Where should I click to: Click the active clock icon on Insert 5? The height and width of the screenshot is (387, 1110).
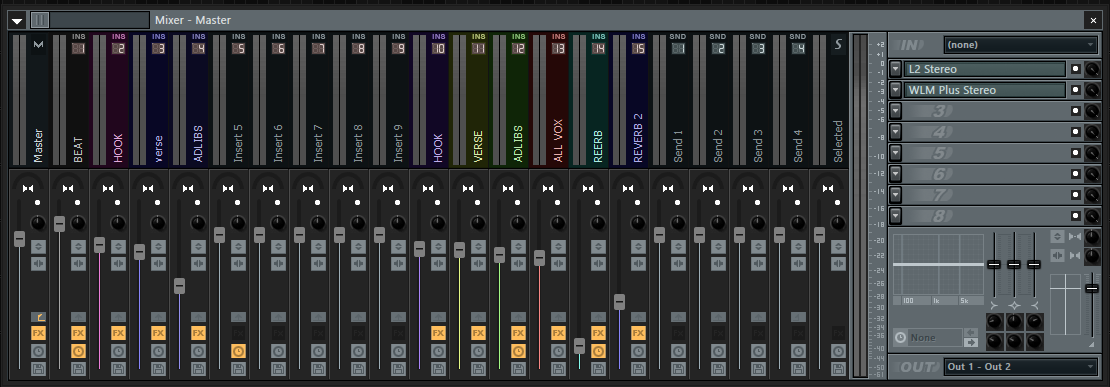(238, 351)
